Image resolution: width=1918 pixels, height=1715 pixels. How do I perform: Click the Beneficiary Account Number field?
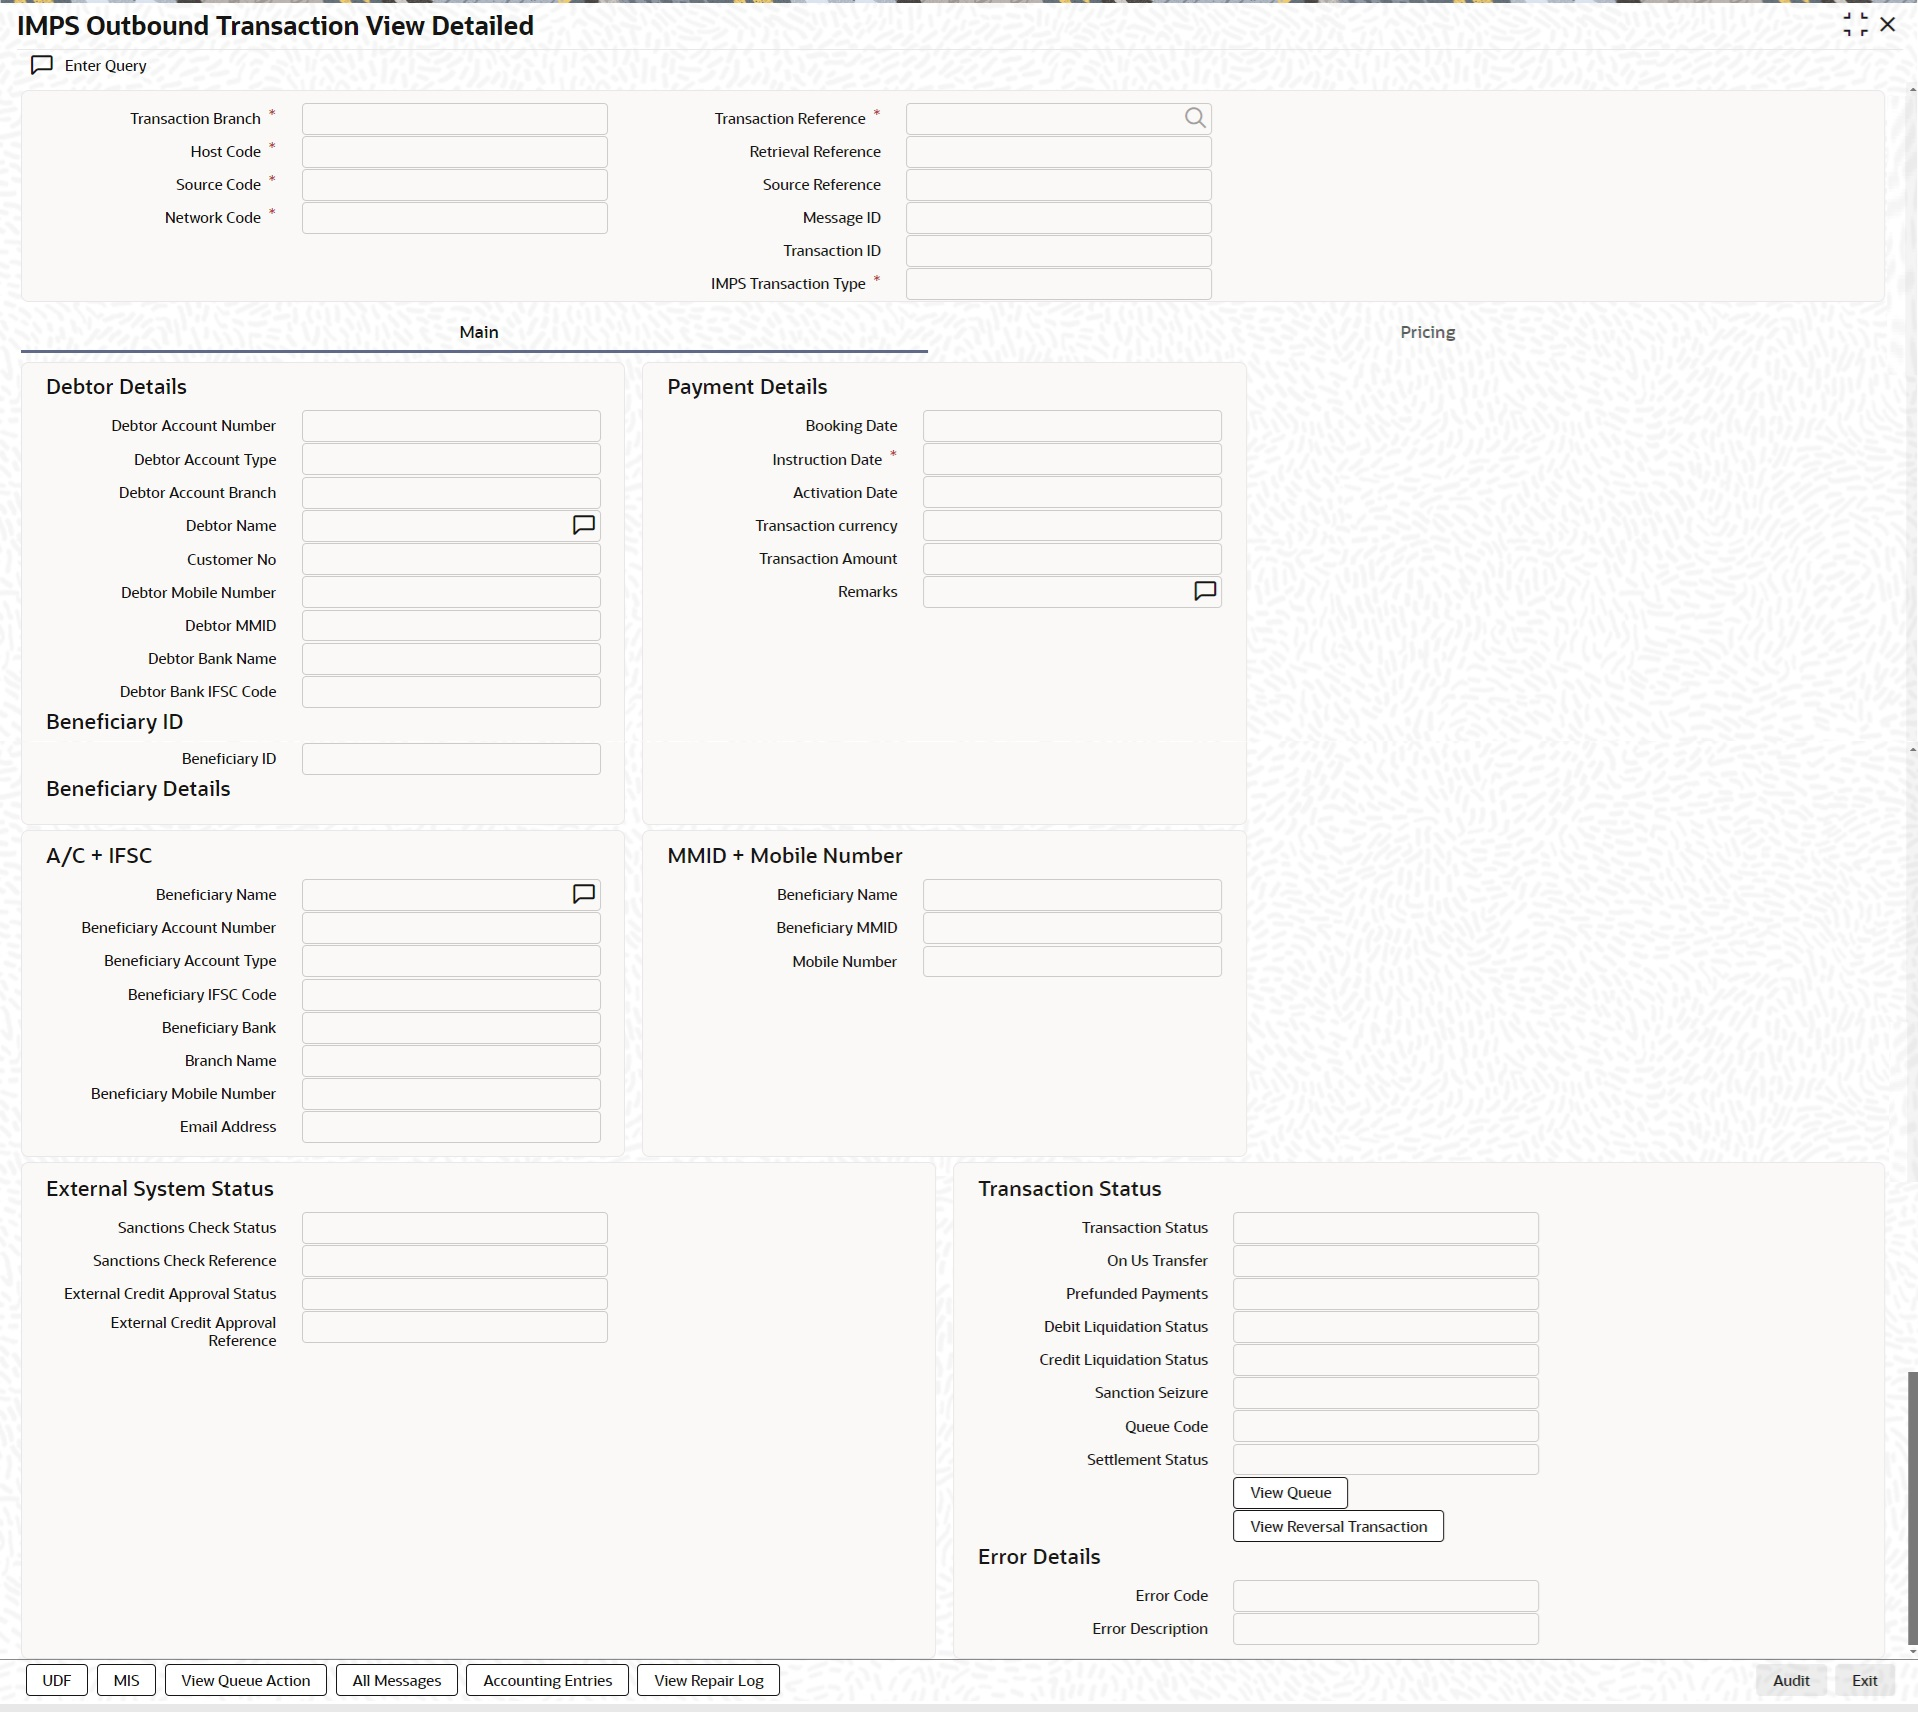[x=451, y=928]
